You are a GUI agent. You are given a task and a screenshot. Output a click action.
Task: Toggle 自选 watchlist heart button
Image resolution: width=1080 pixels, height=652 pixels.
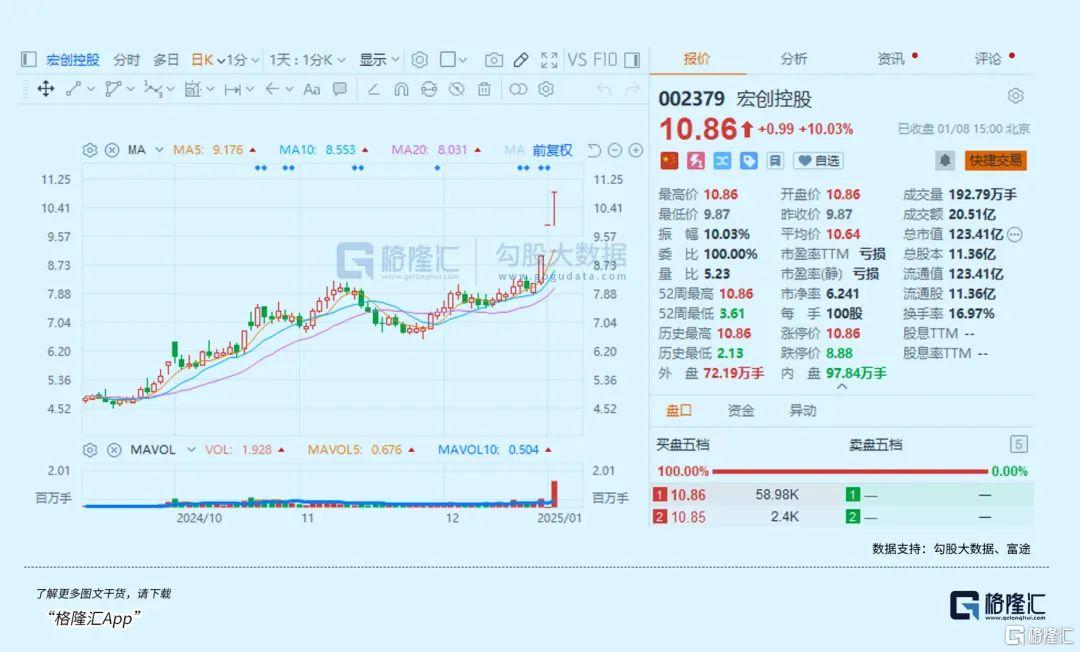[818, 160]
